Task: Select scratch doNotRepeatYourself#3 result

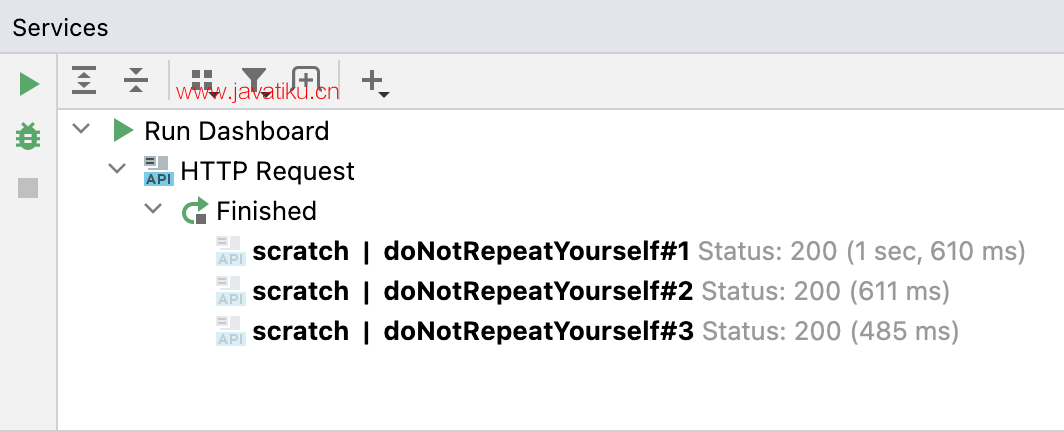Action: pos(587,331)
